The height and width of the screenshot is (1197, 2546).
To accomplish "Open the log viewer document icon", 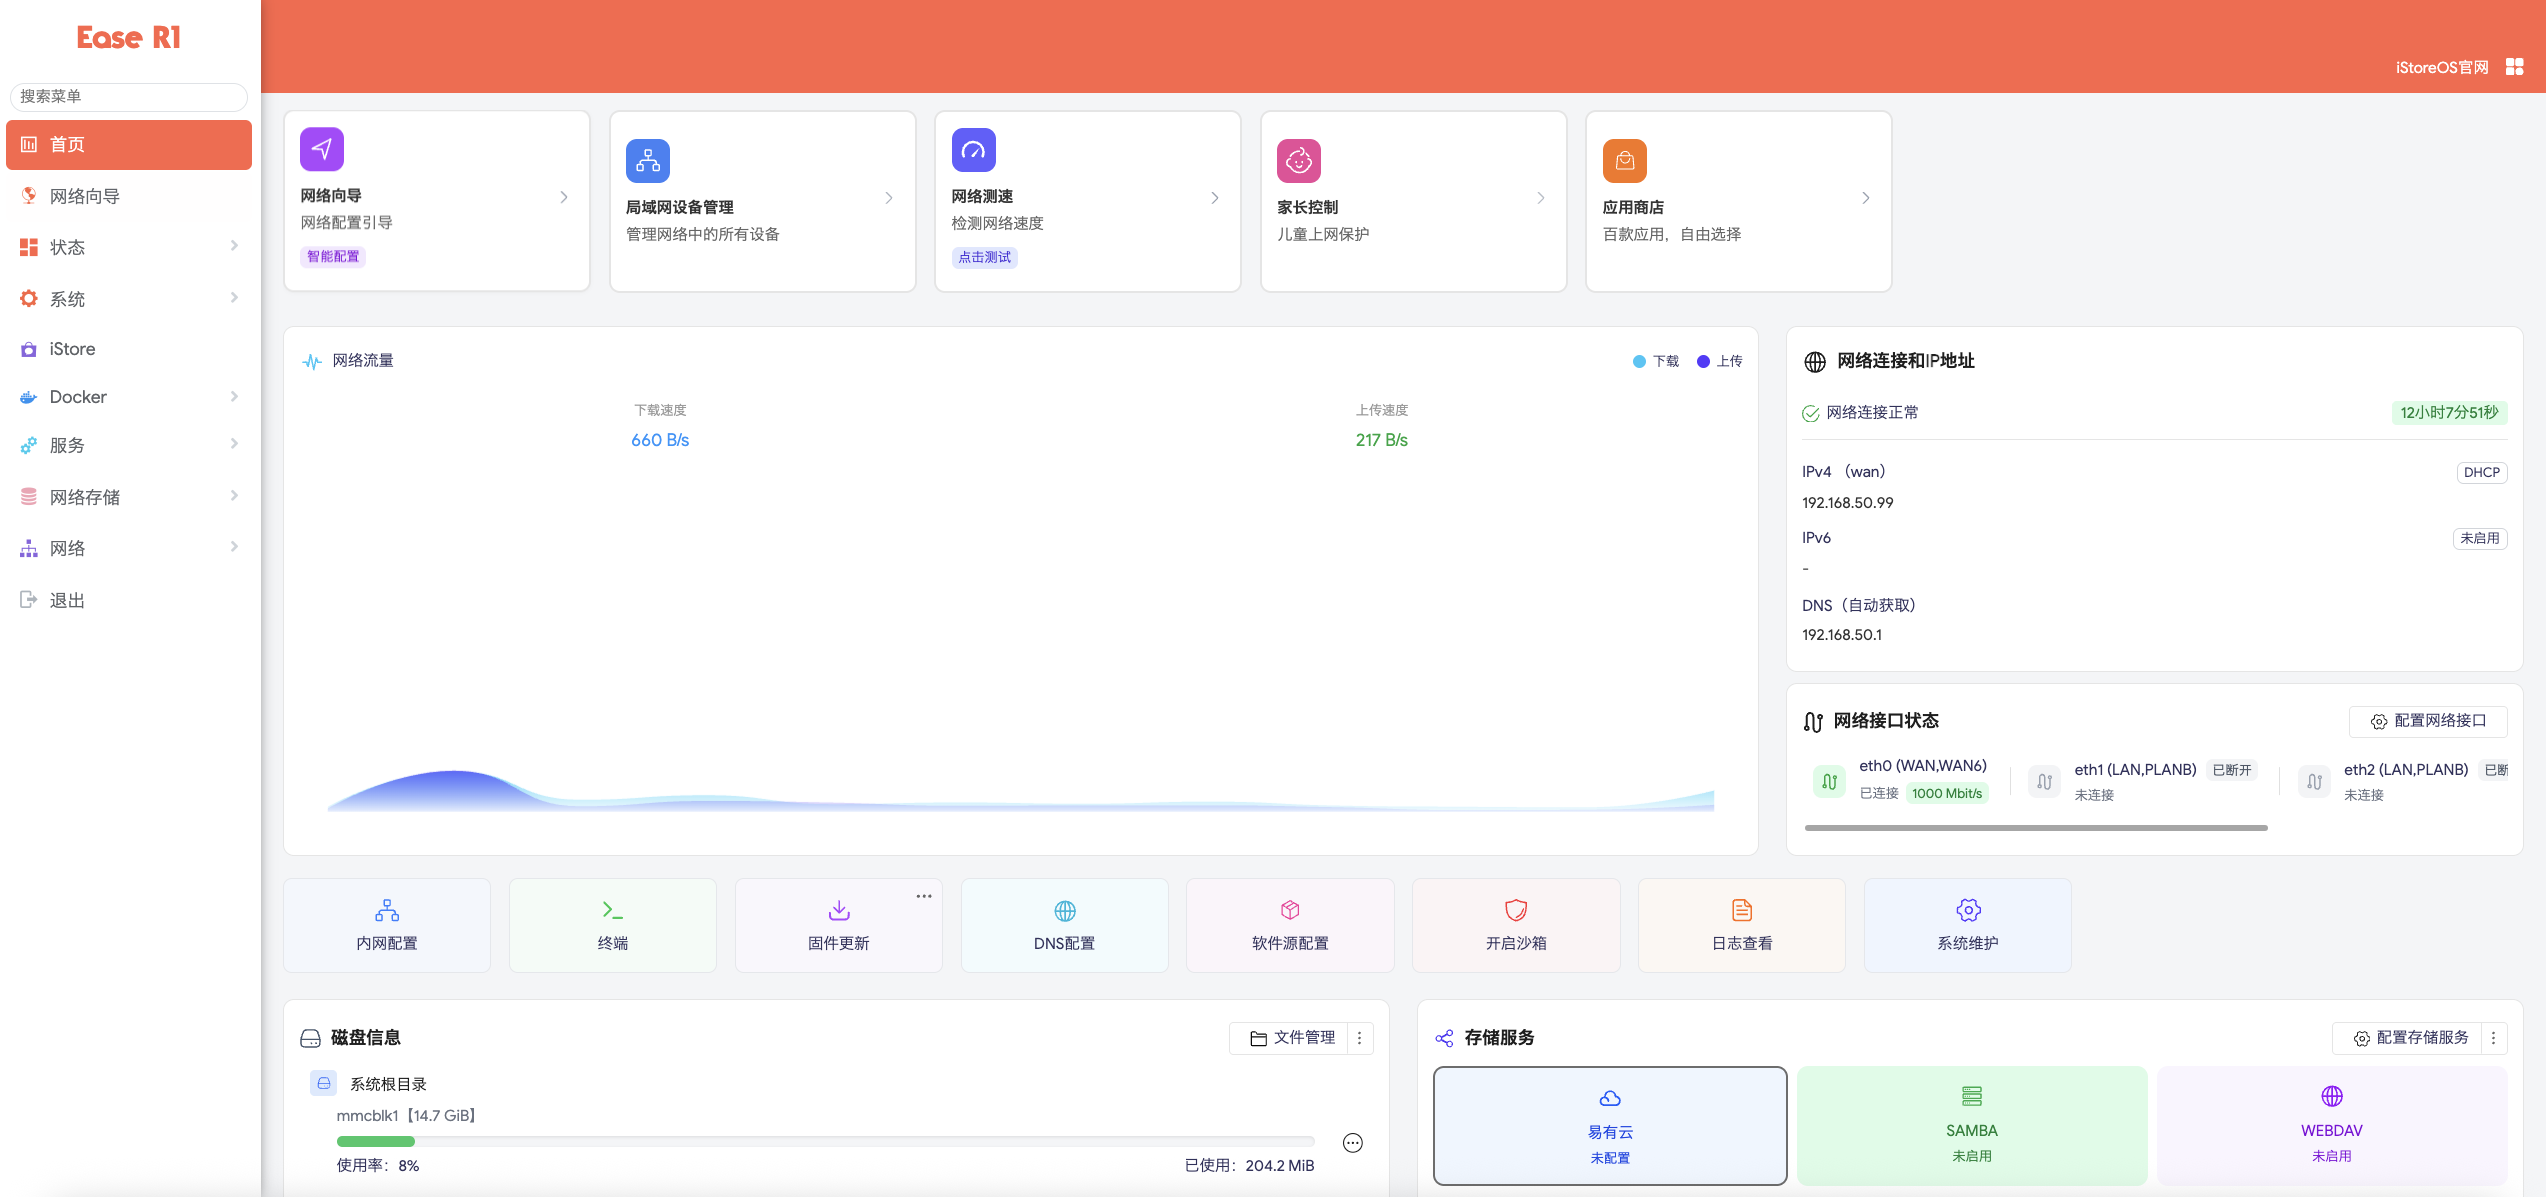I will pyautogui.click(x=1742, y=910).
